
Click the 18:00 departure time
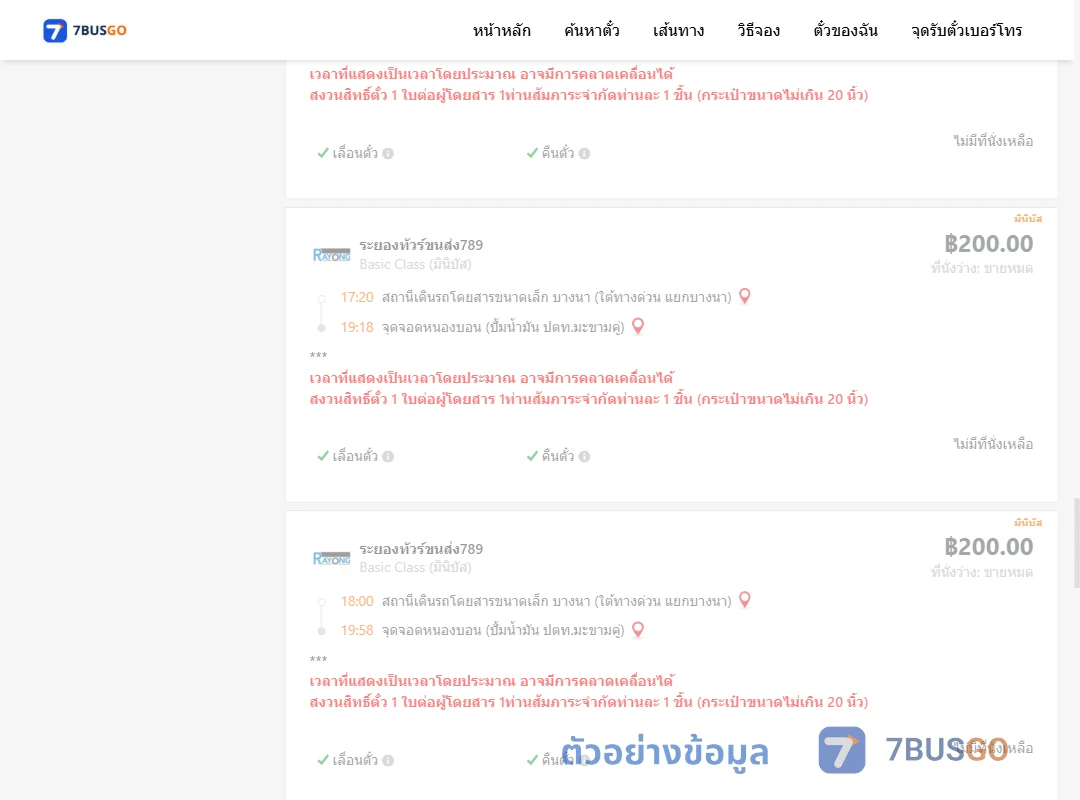click(357, 601)
